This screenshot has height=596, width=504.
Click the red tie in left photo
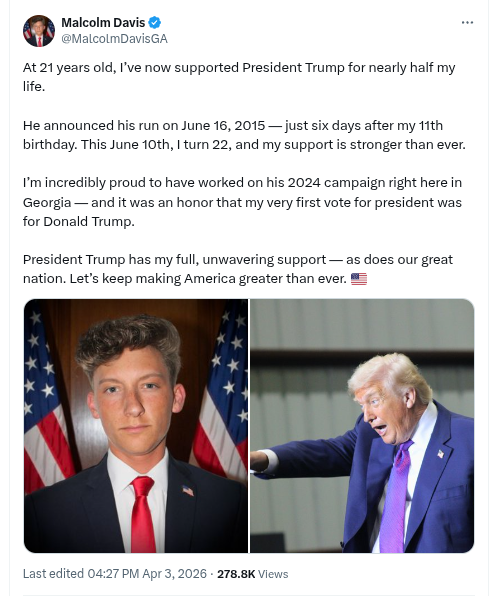point(142,514)
